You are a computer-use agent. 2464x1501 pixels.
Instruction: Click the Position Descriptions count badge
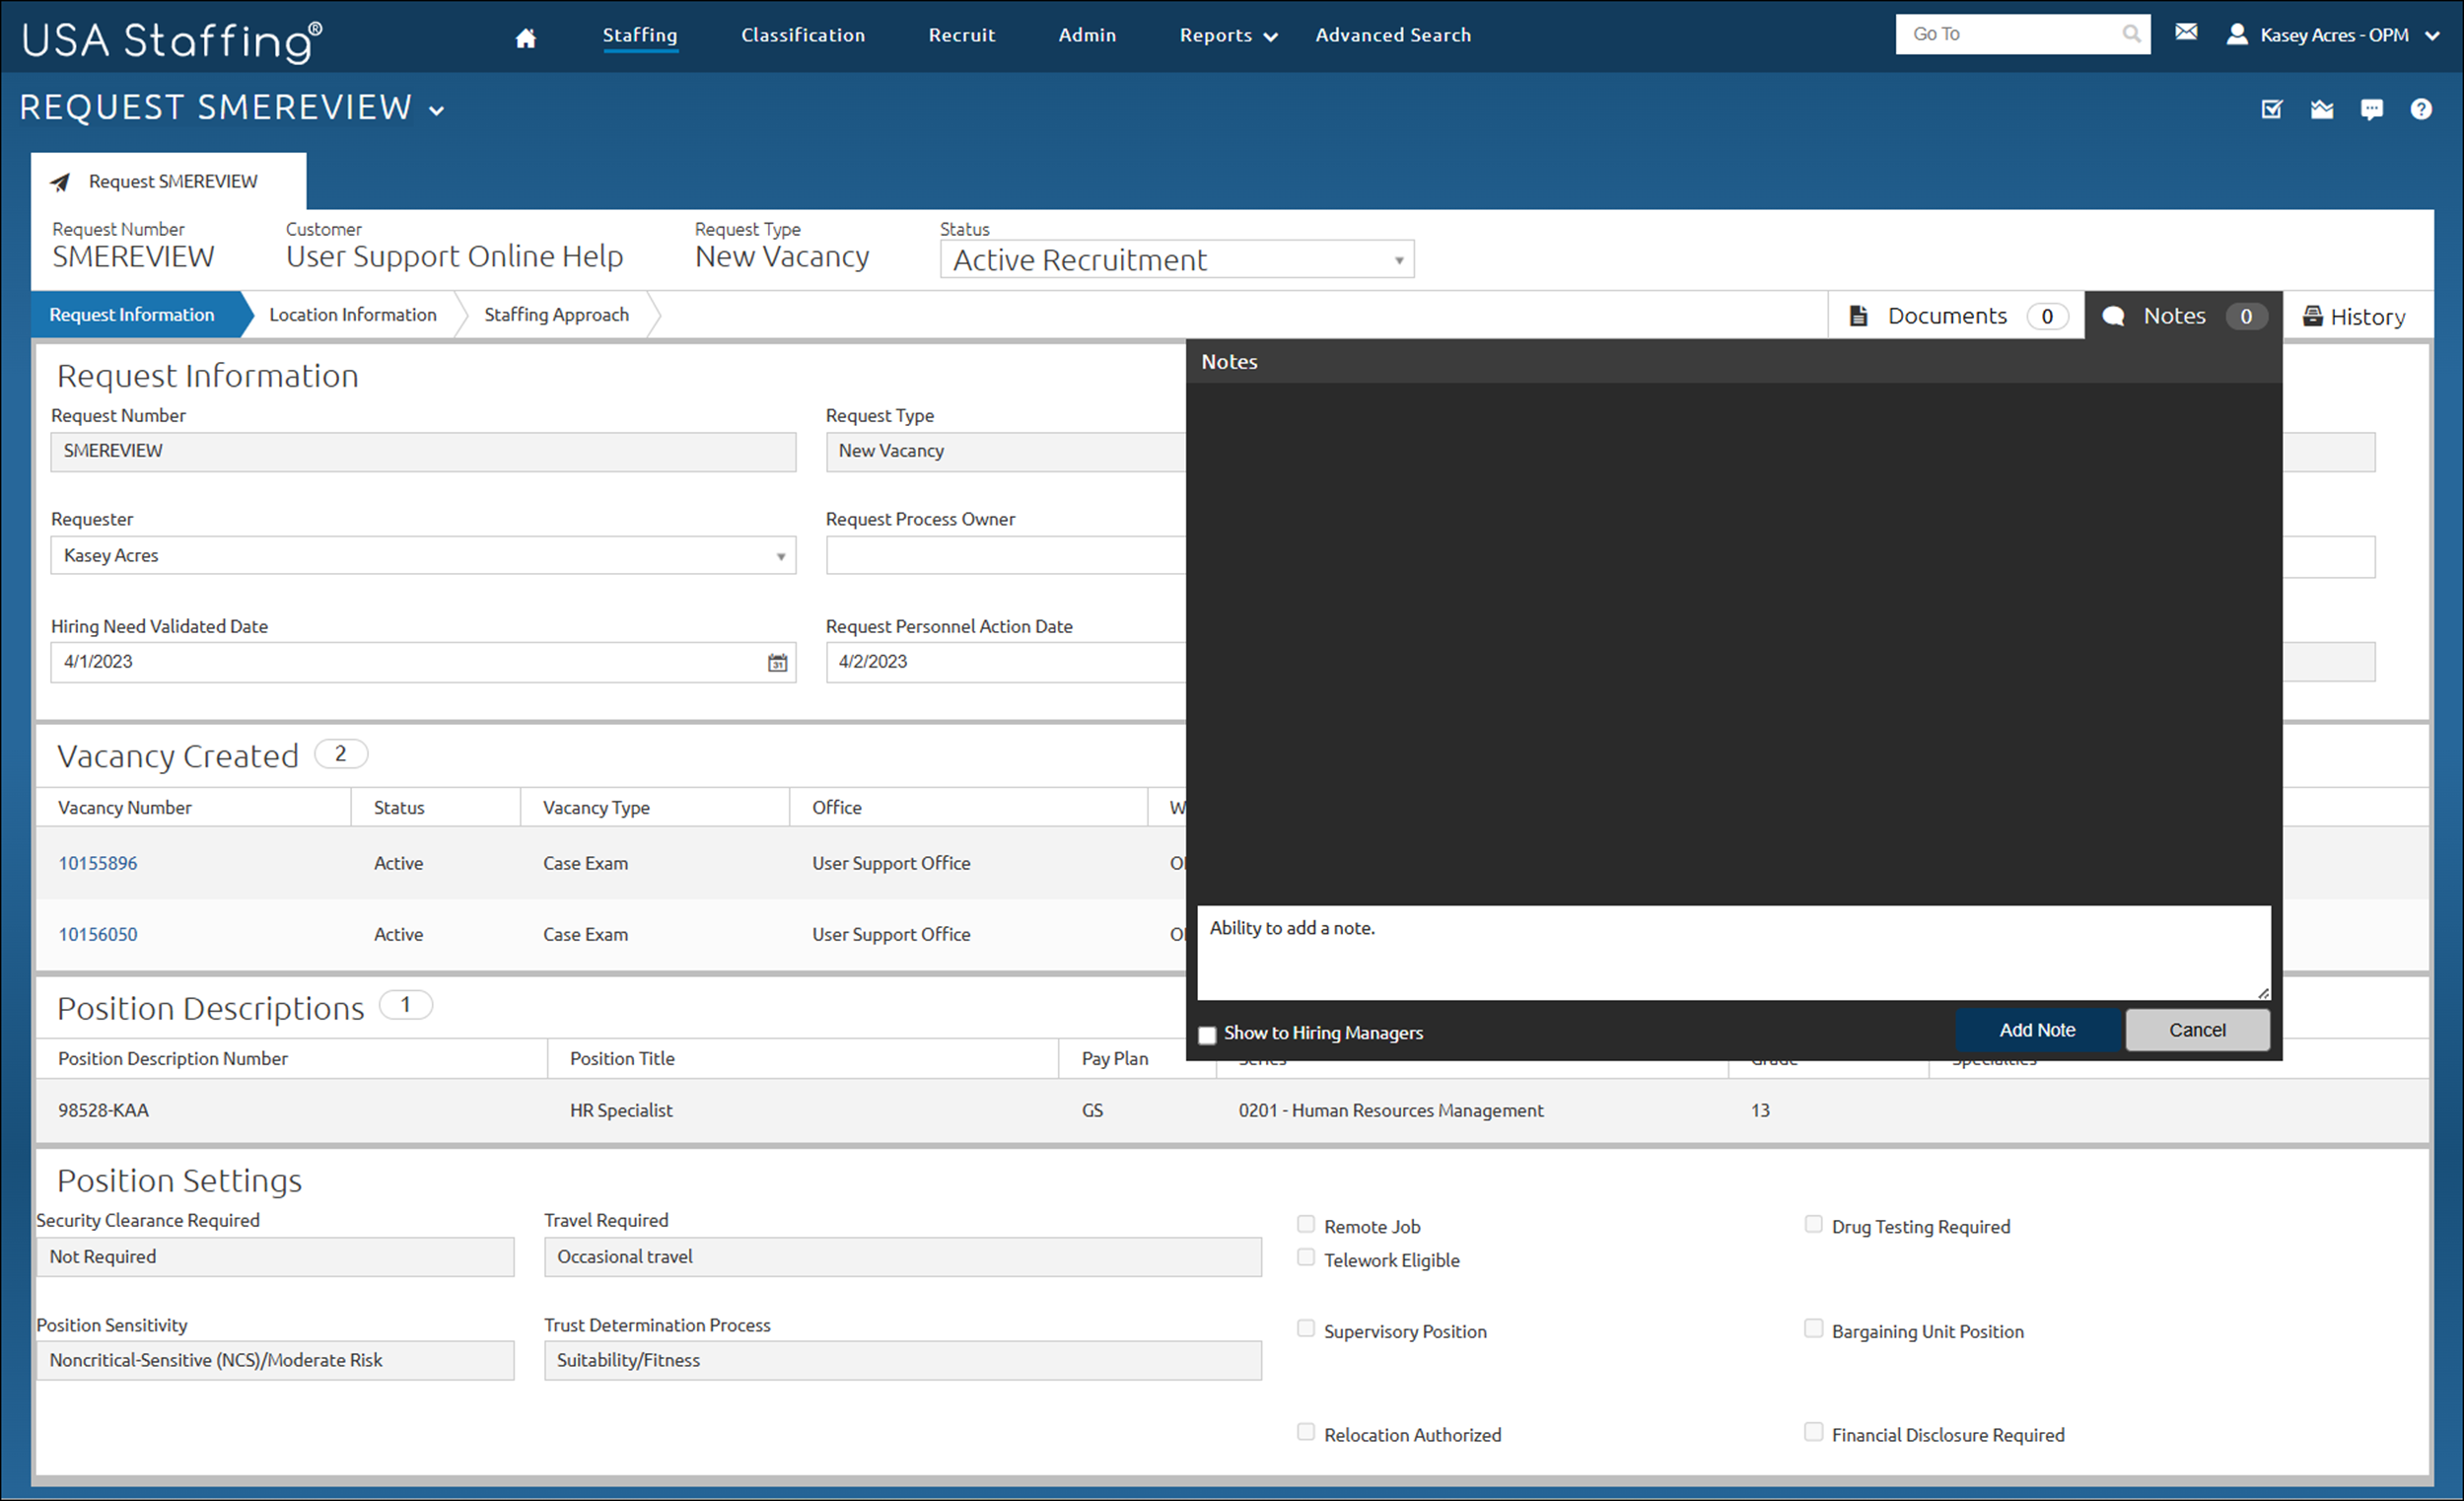tap(405, 1005)
